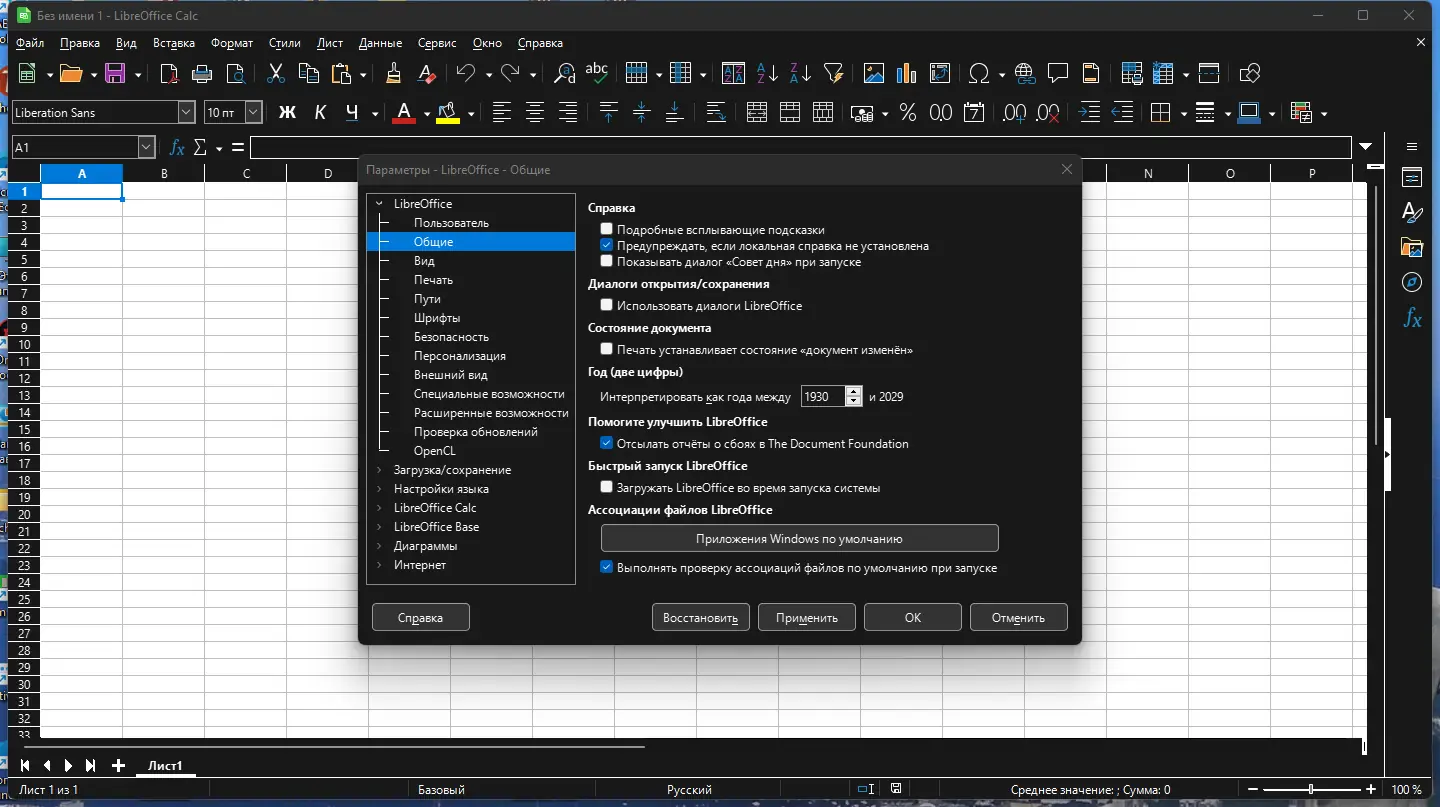Open the Function Wizard fx icon
This screenshot has width=1440, height=807.
177,148
